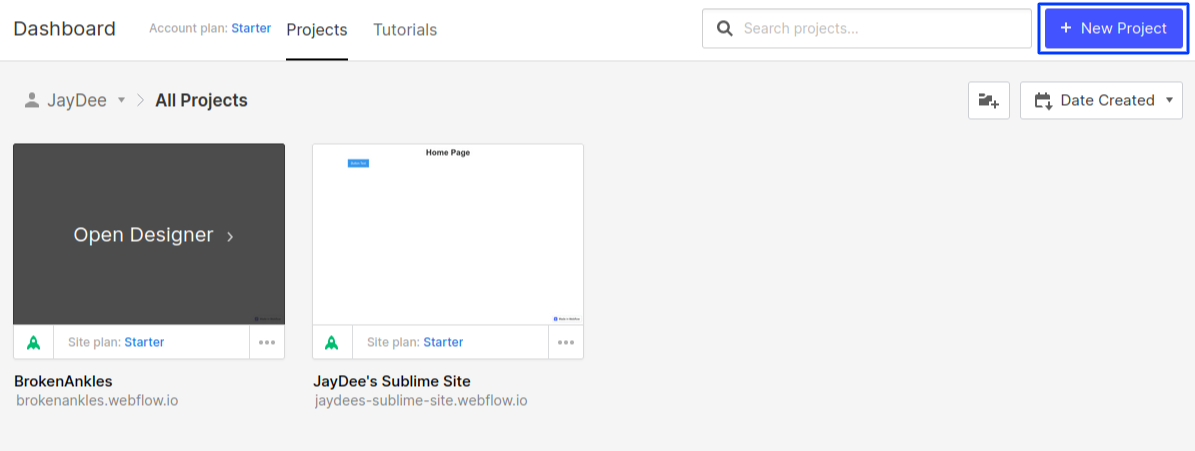Image resolution: width=1195 pixels, height=451 pixels.
Task: Open JayDee's Sublime Site thumbnail
Action: 448,235
